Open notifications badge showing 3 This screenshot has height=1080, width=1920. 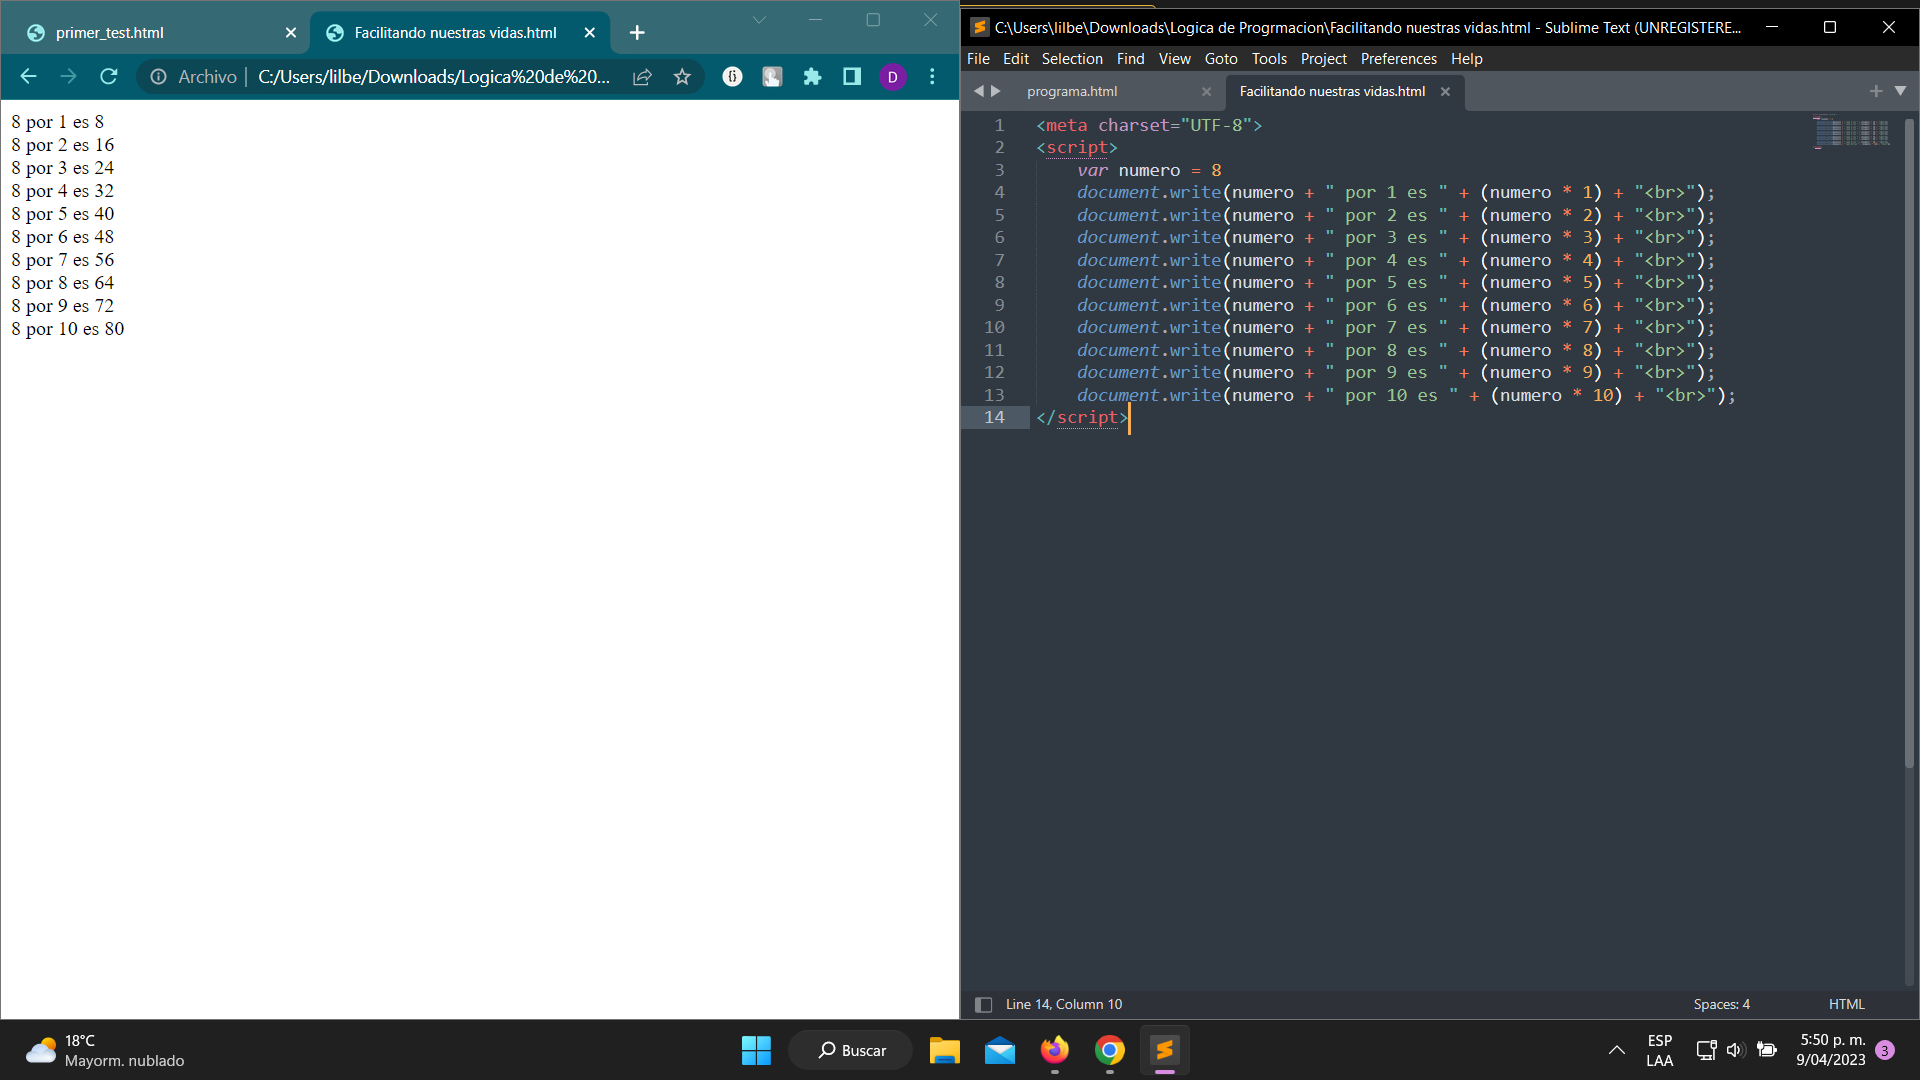1885,1050
